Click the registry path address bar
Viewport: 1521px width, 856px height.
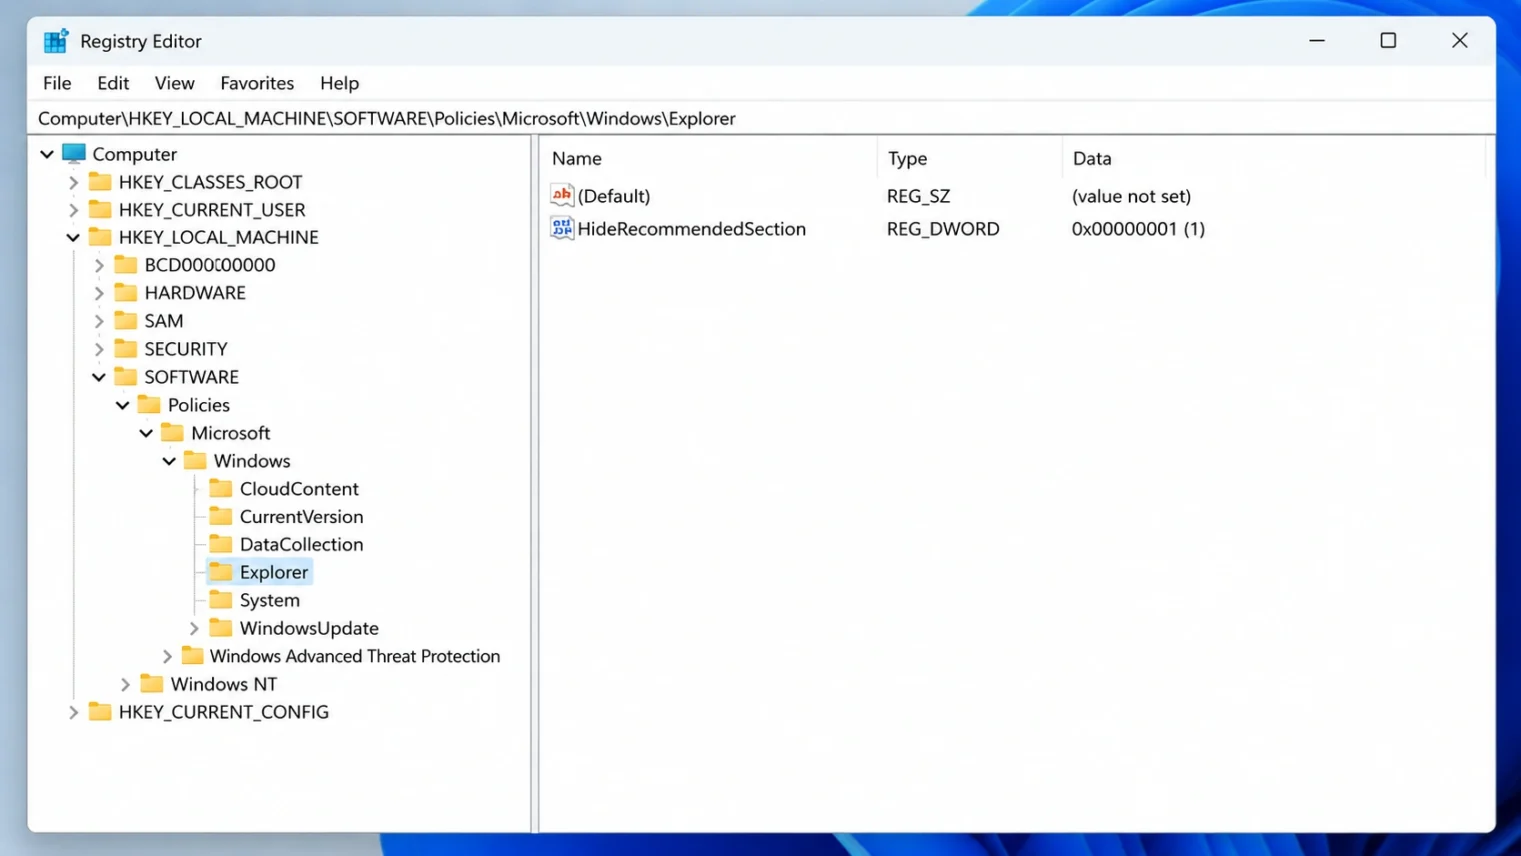point(762,118)
